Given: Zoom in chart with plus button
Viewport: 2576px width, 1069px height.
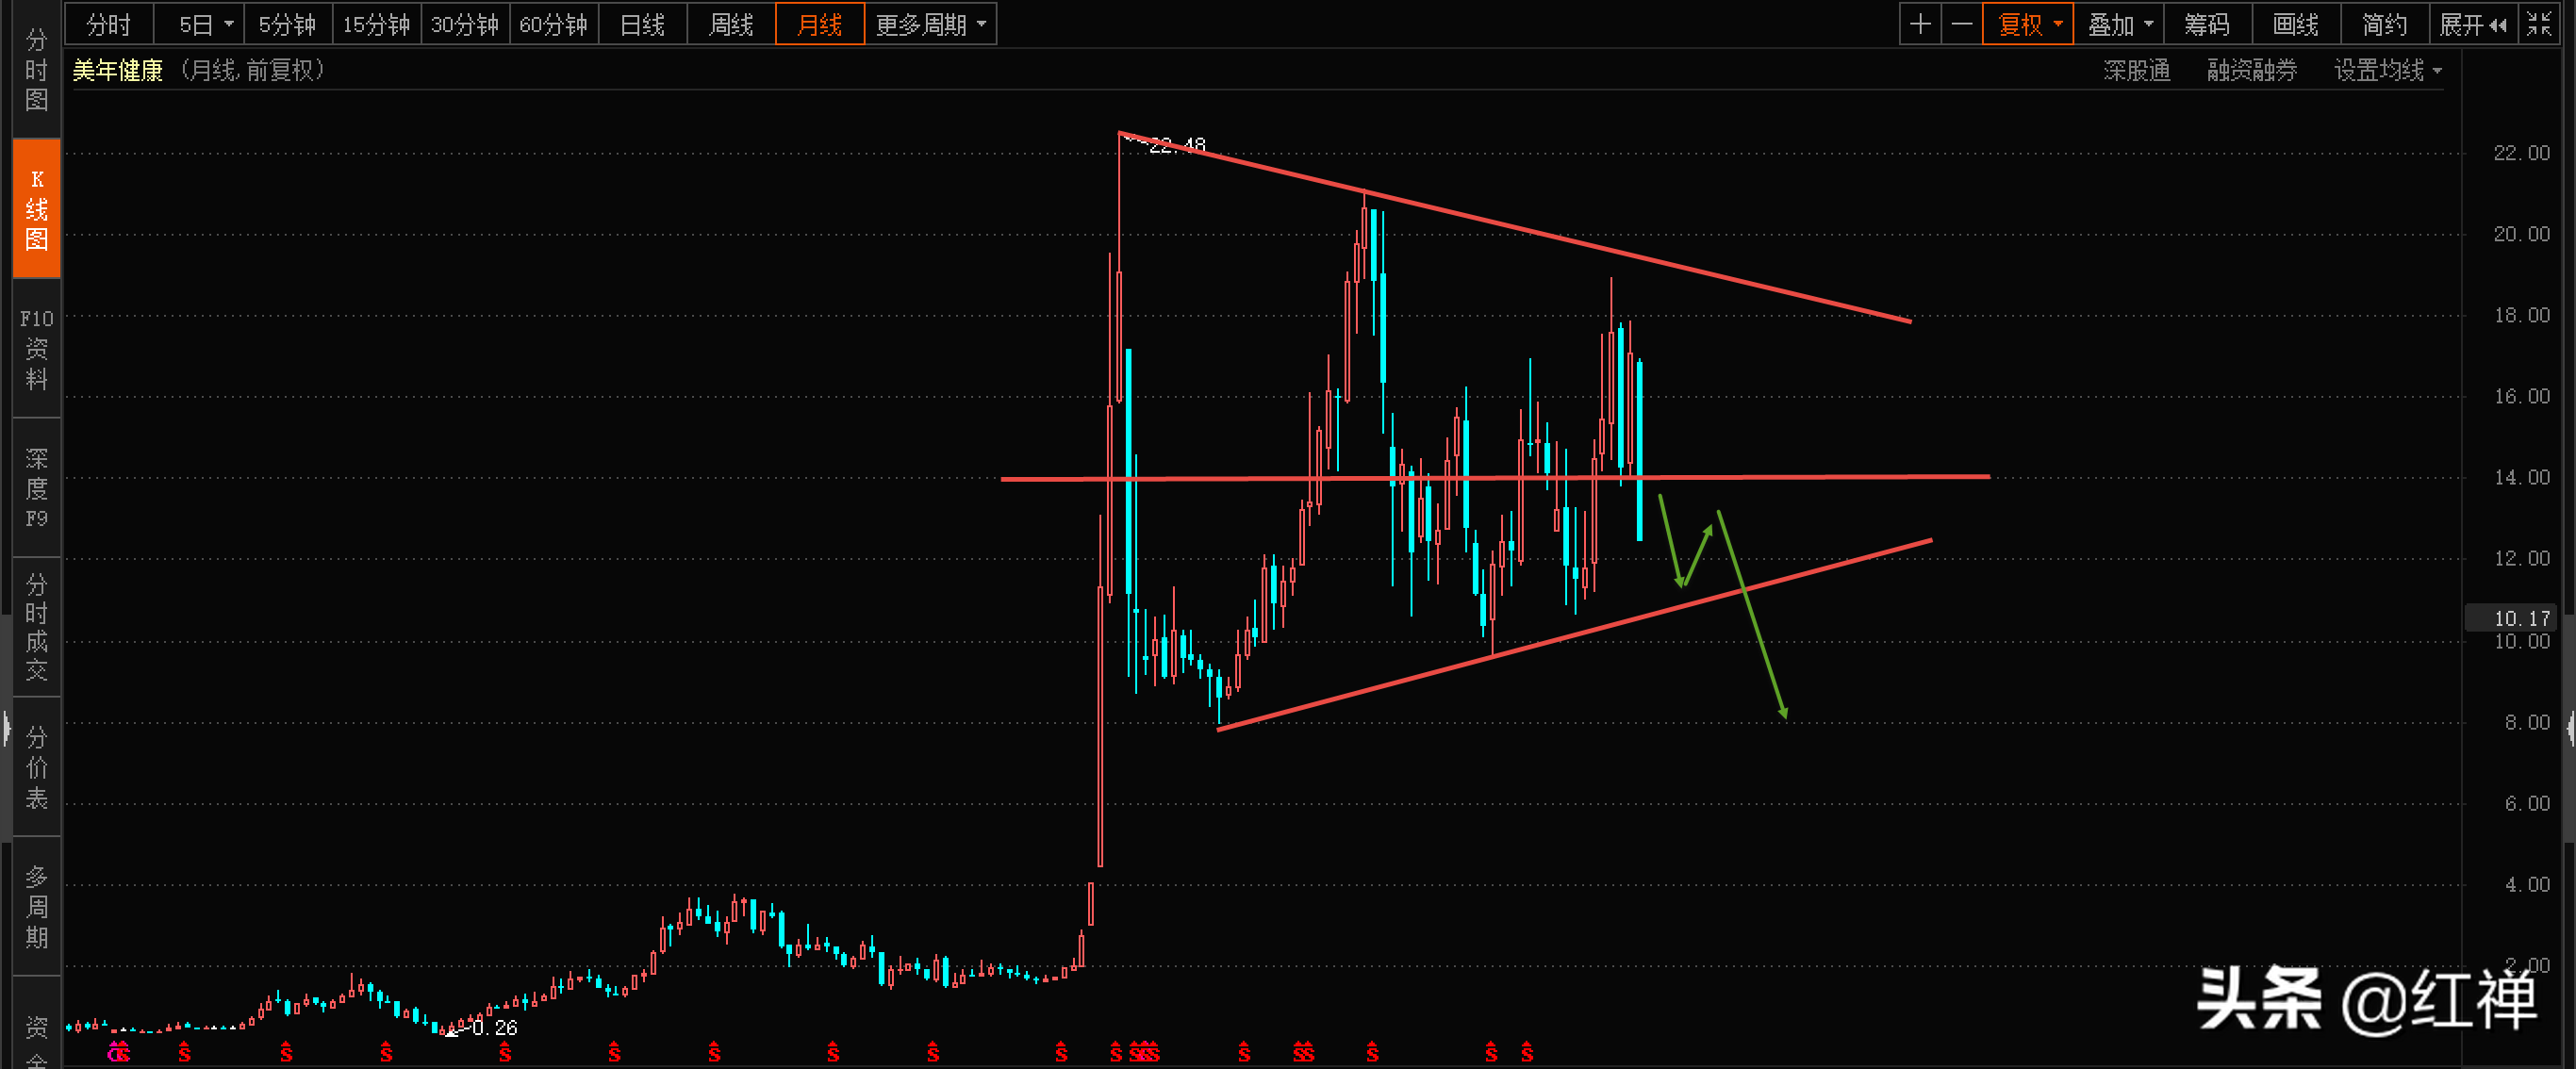Looking at the screenshot, I should tap(1920, 24).
